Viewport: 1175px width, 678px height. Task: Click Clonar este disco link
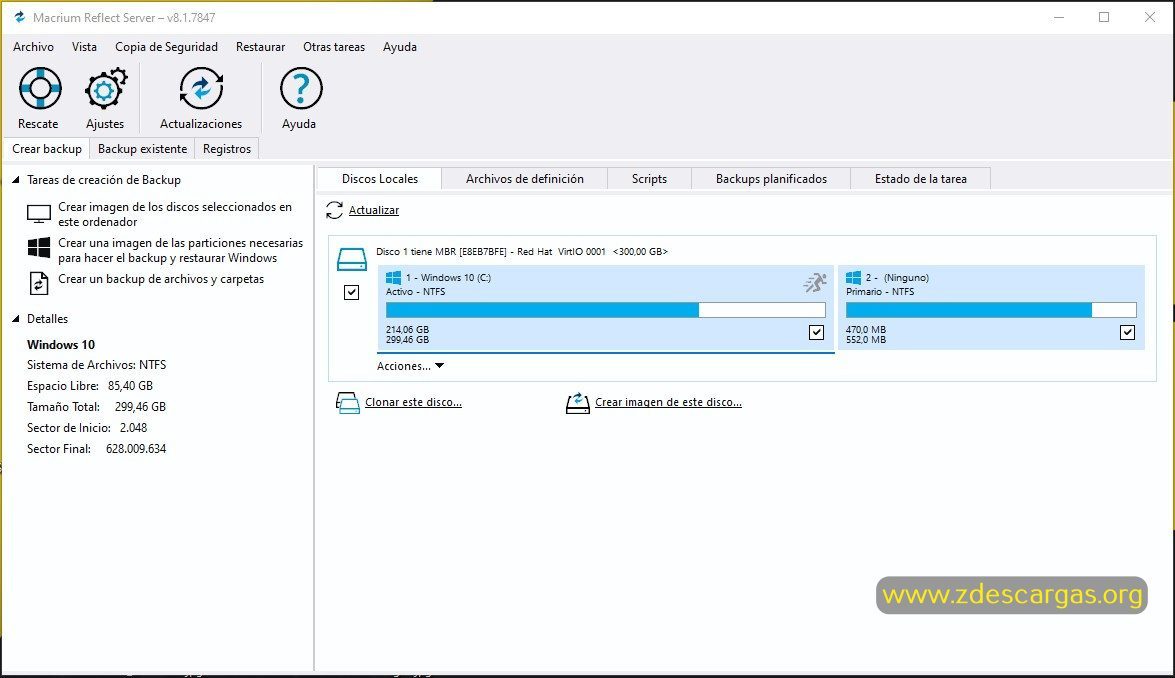(414, 402)
